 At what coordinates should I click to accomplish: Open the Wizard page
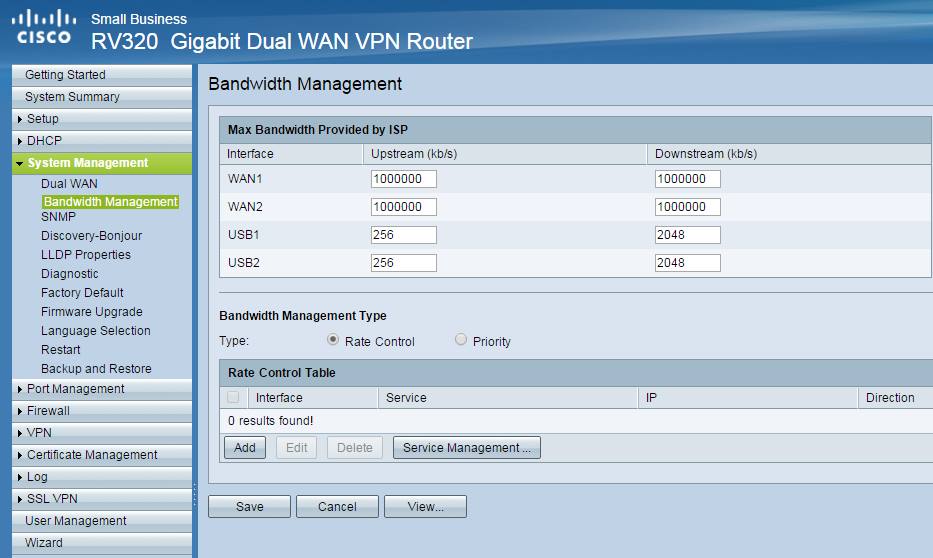tap(102, 543)
